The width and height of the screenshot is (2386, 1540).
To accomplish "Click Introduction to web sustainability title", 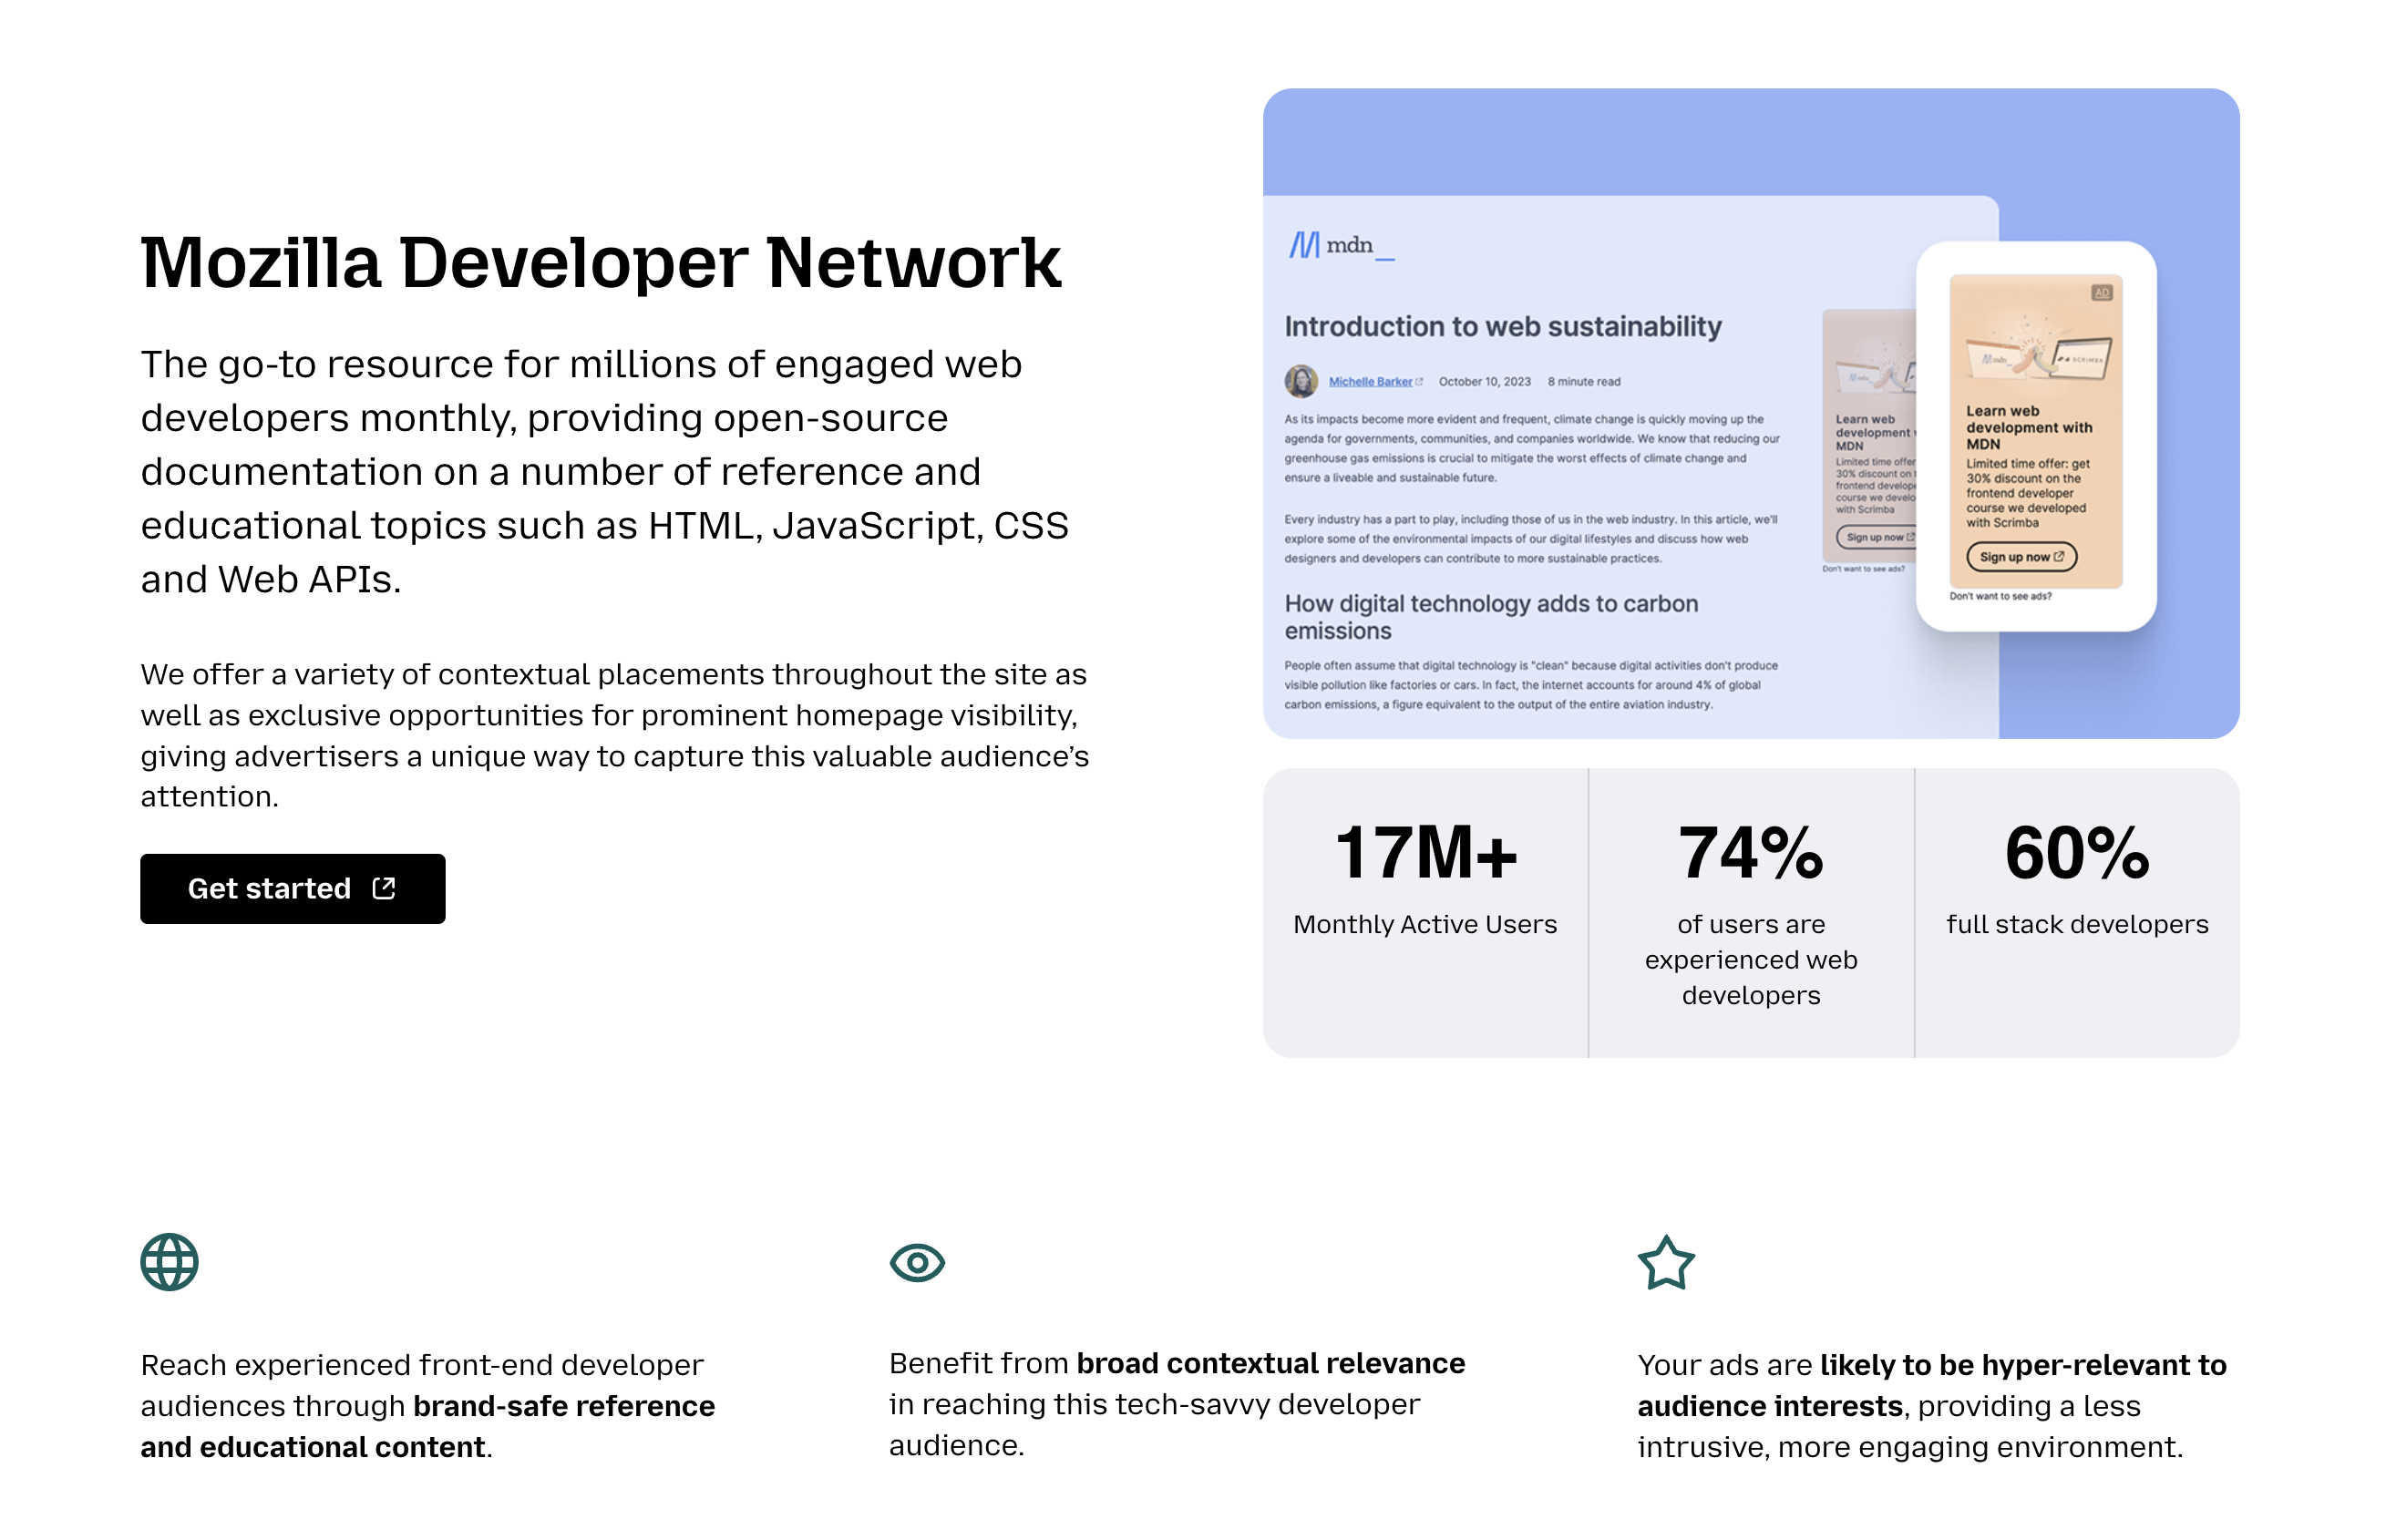I will point(1502,326).
